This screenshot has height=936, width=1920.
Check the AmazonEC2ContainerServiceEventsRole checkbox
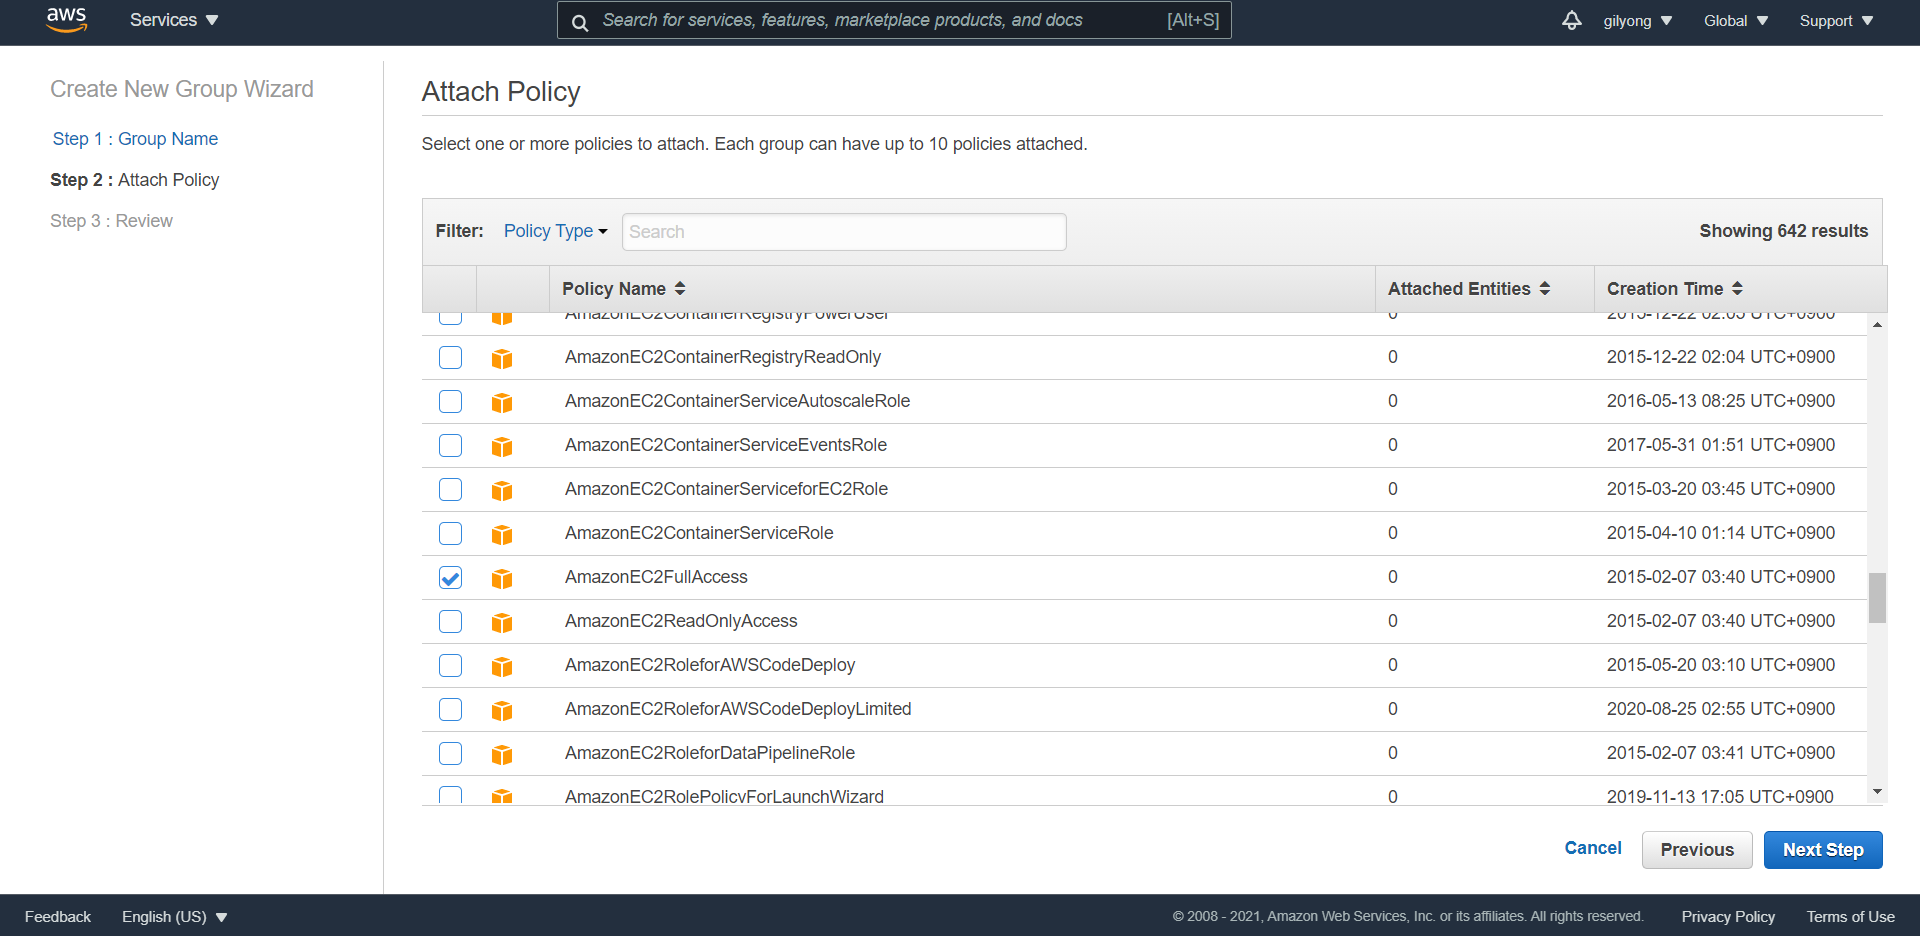[451, 445]
